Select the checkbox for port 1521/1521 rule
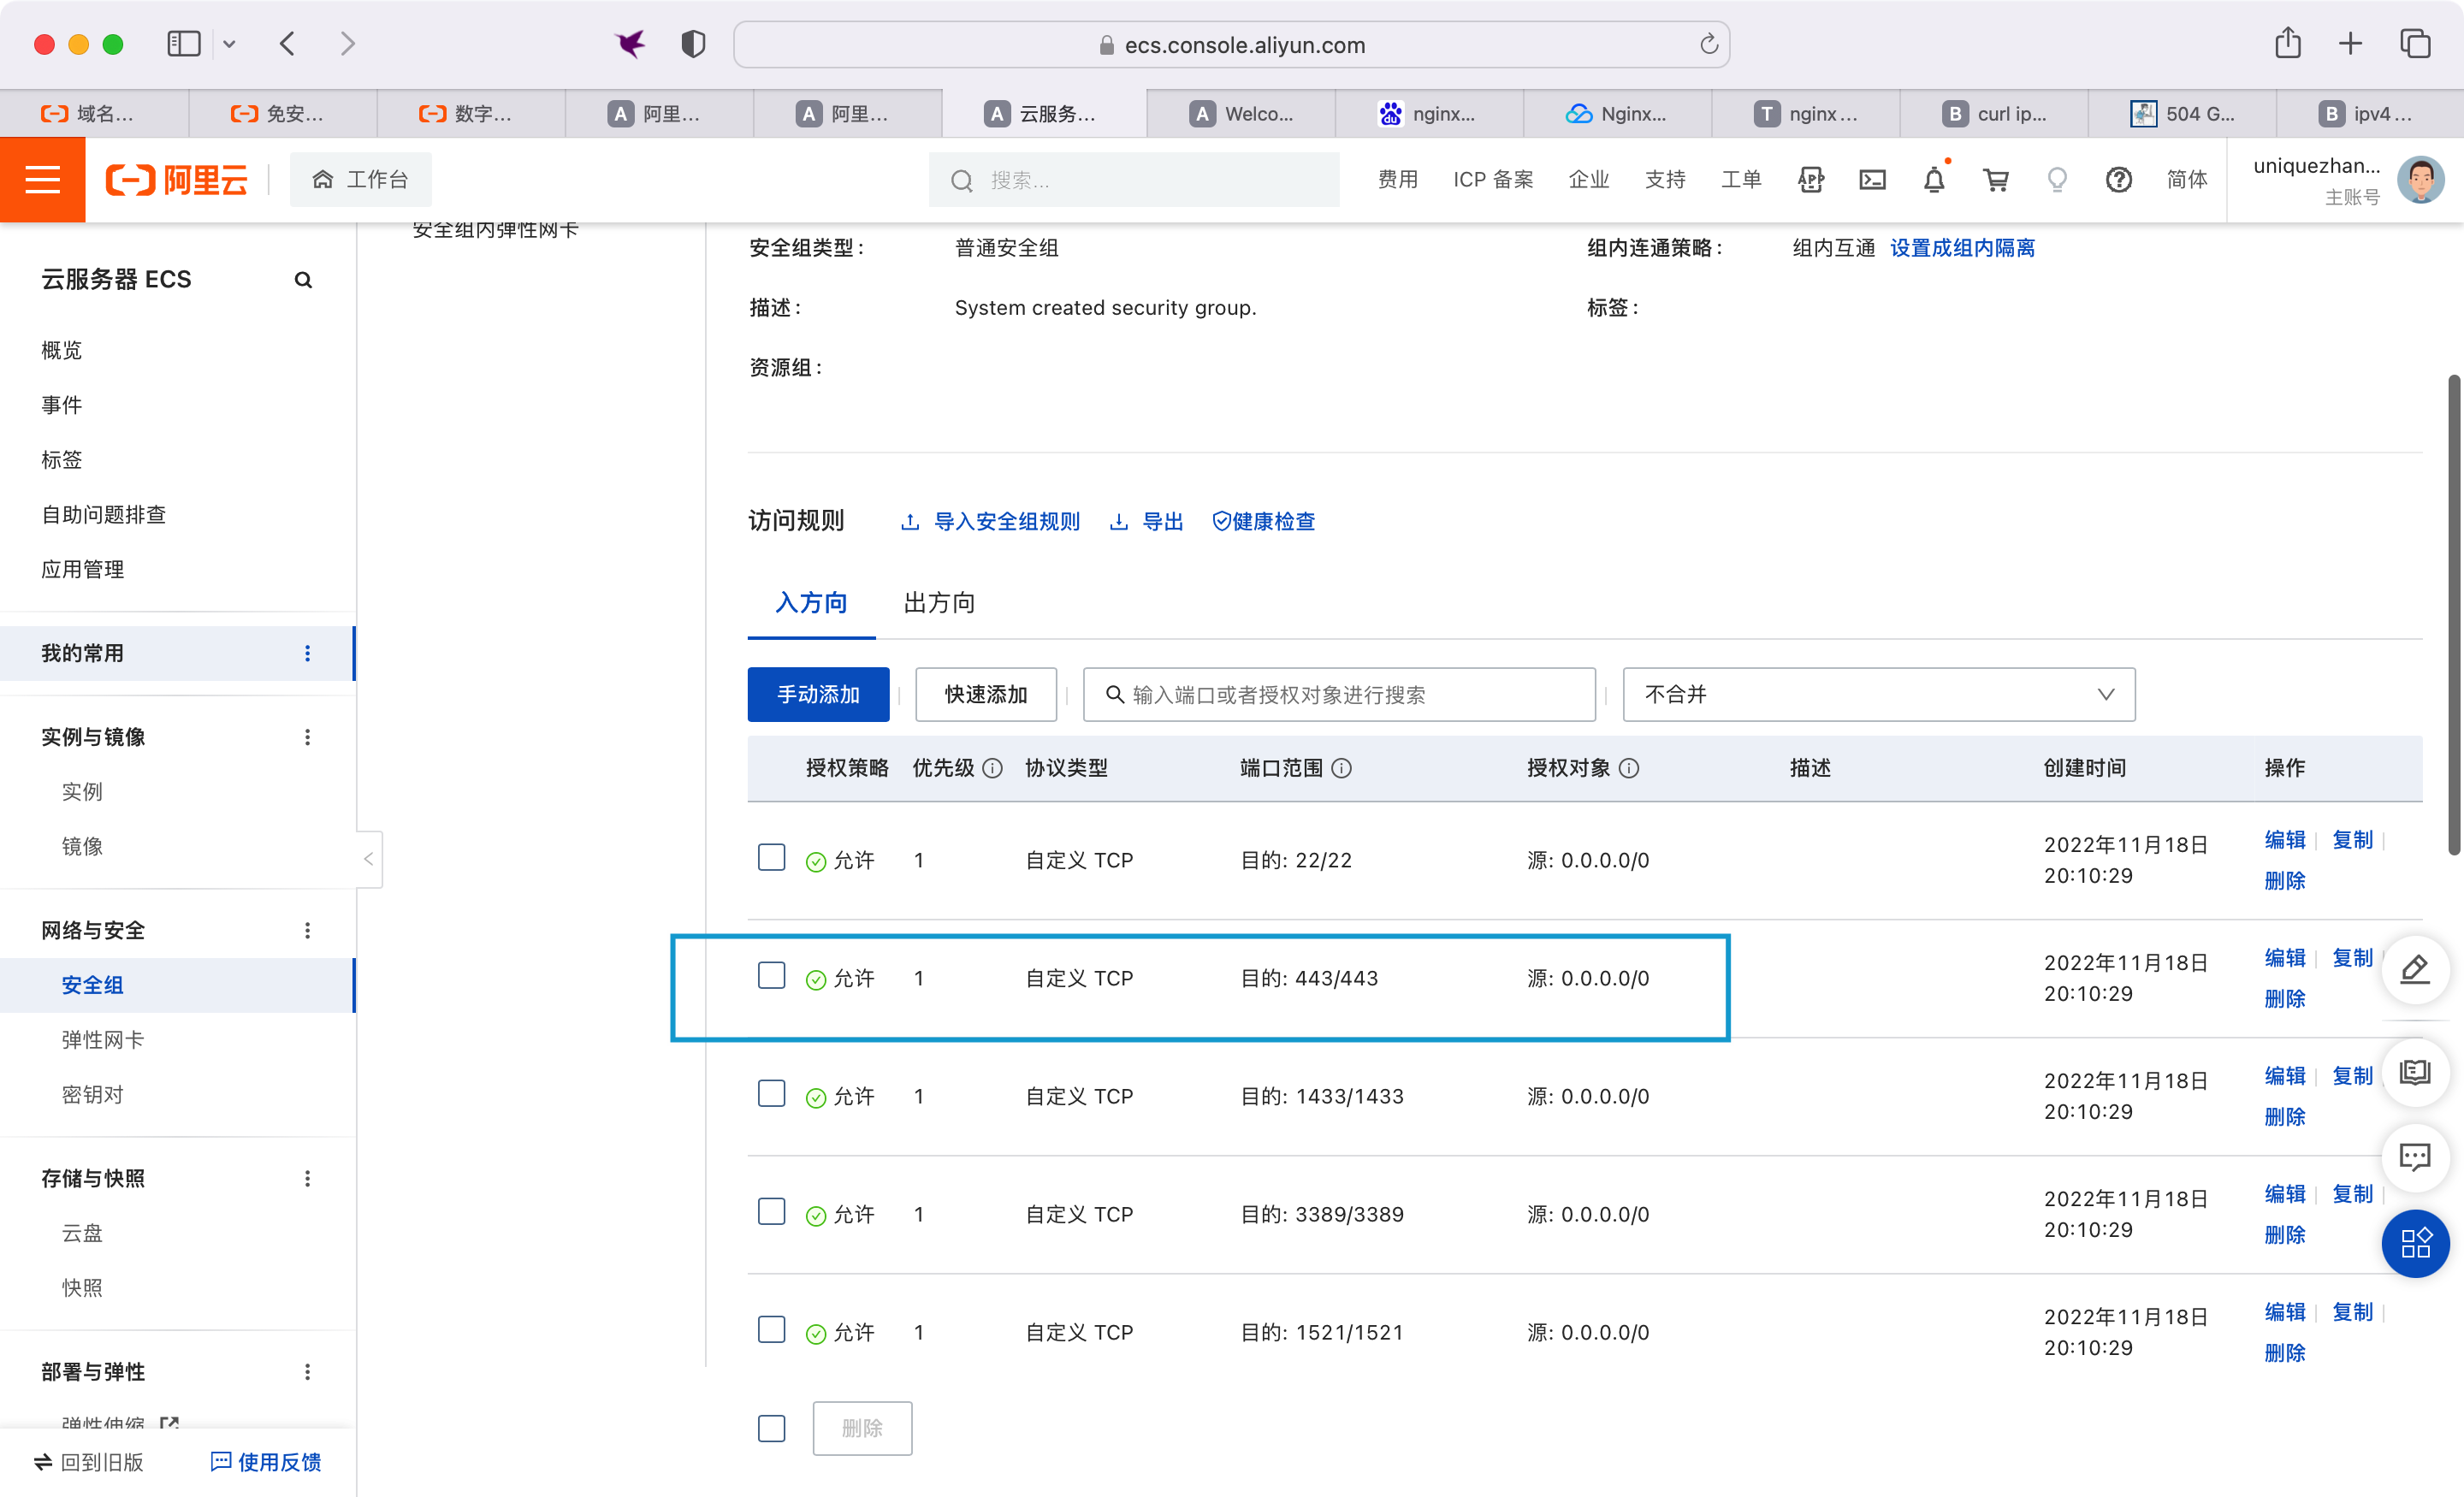The height and width of the screenshot is (1497, 2464). click(x=772, y=1329)
